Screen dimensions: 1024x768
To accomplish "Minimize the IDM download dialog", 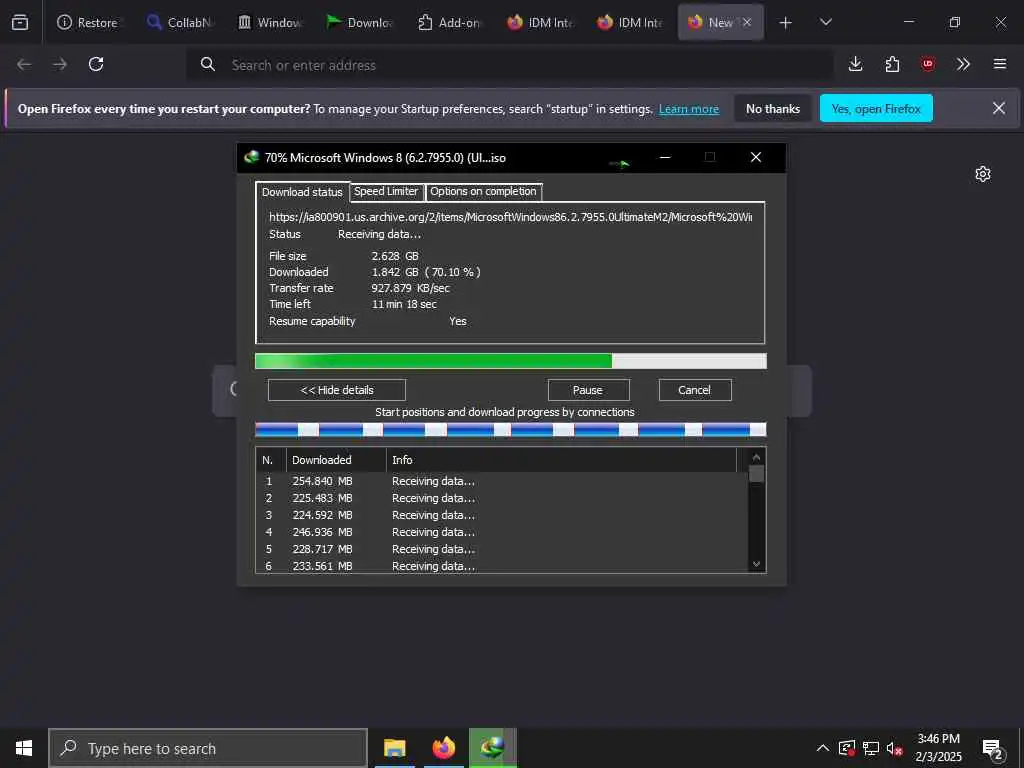I will (665, 157).
